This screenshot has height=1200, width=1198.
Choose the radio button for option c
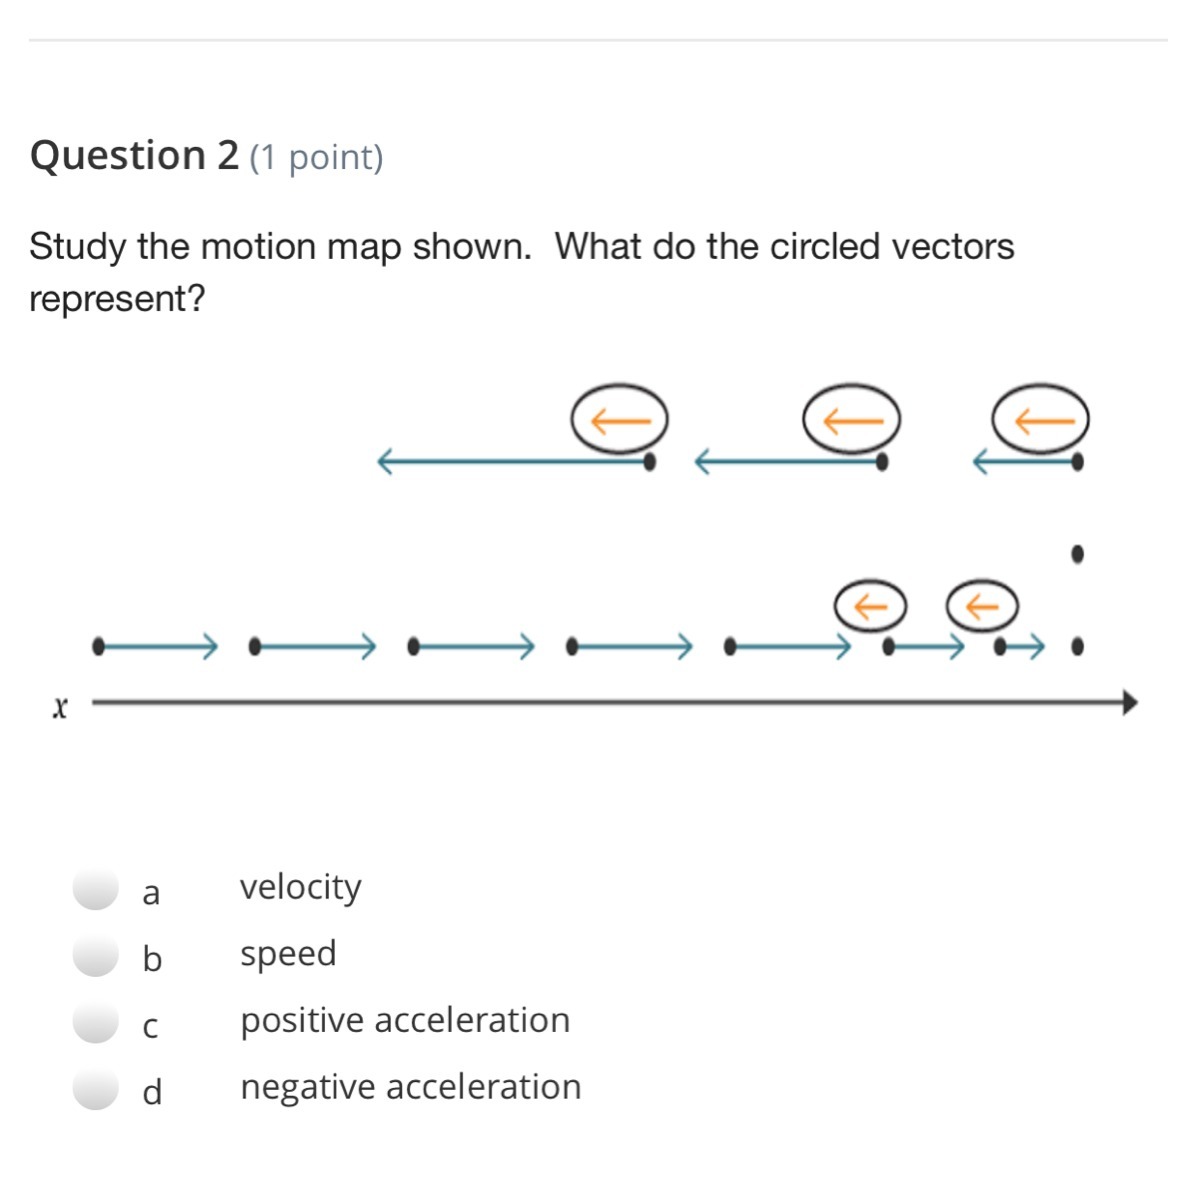[x=97, y=1023]
